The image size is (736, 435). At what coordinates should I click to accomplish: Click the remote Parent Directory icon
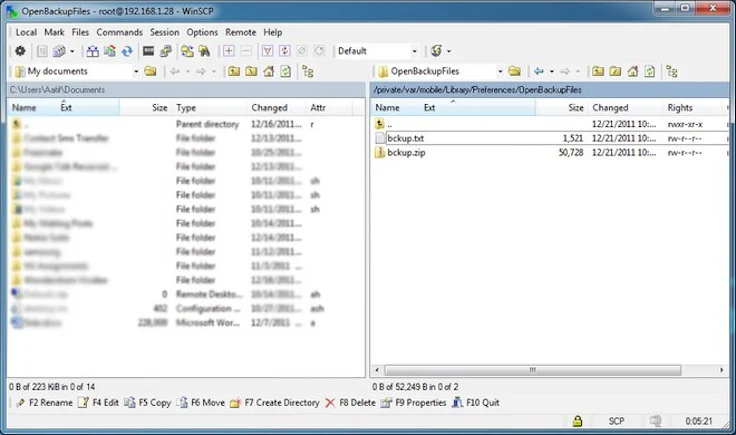coord(598,71)
